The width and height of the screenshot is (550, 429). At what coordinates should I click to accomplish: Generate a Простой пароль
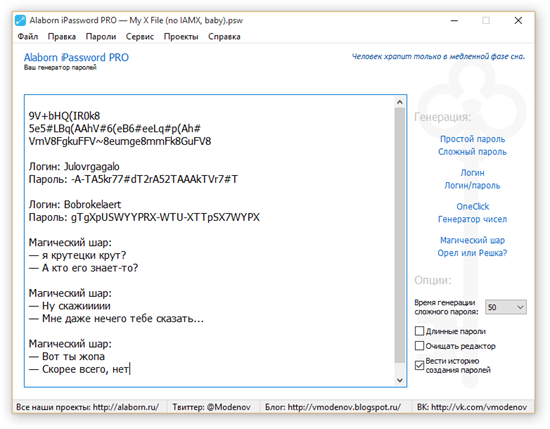tap(472, 139)
